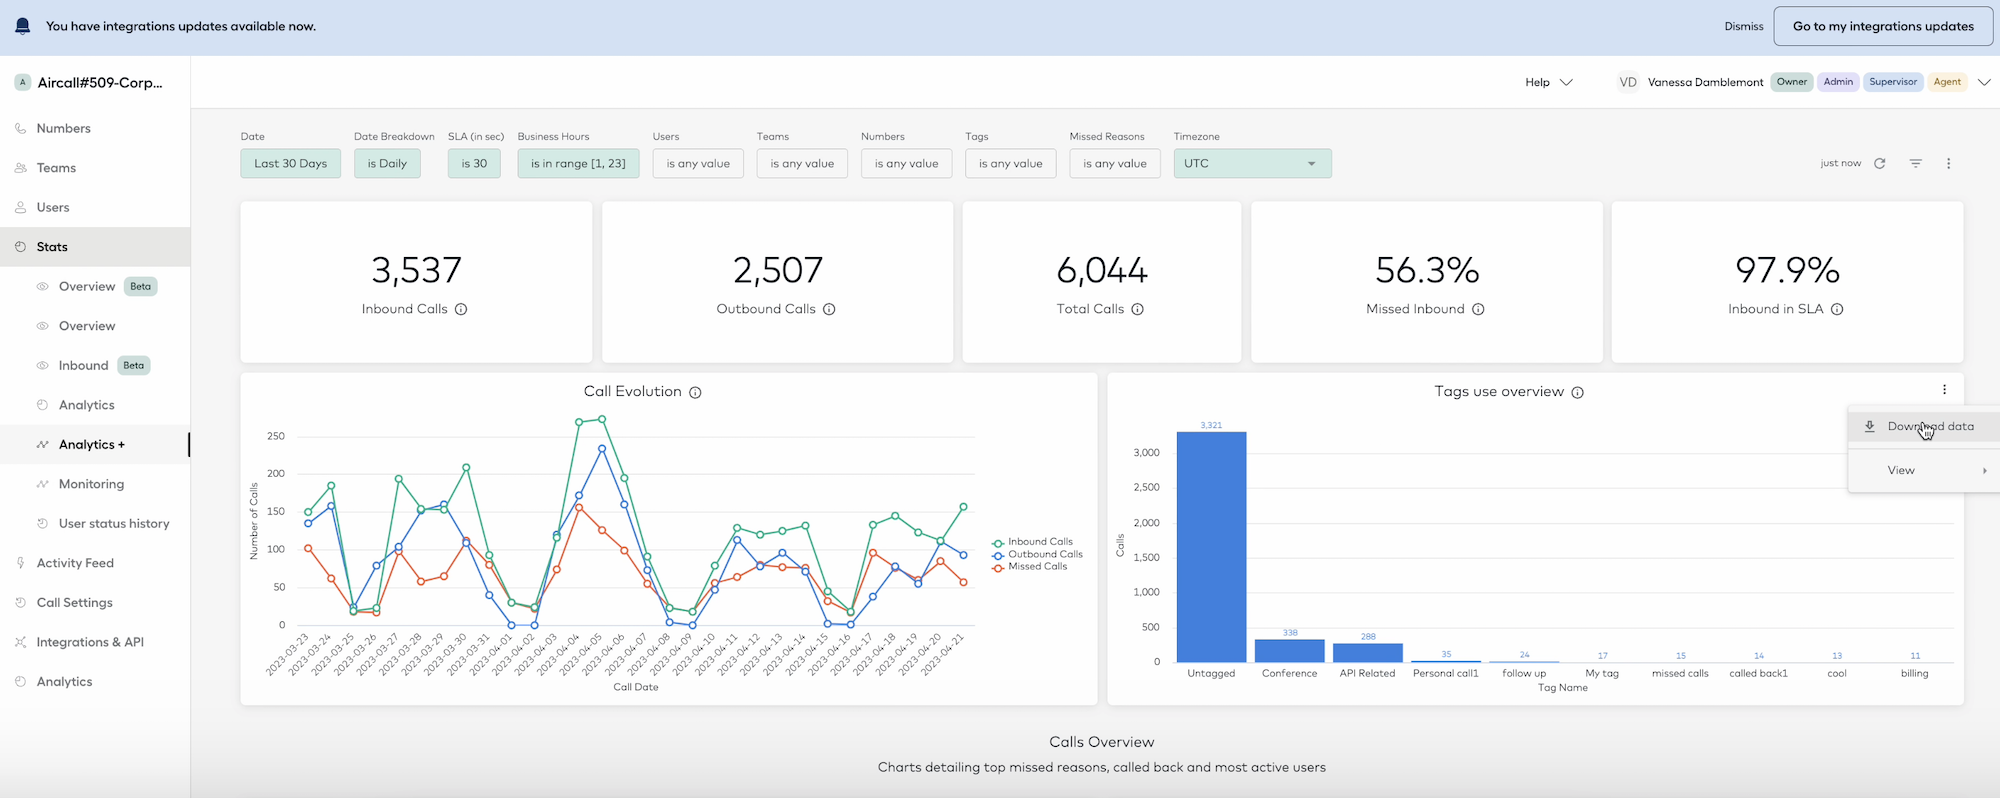Click the Agent role badge
The height and width of the screenshot is (798, 2000).
[x=1947, y=82]
